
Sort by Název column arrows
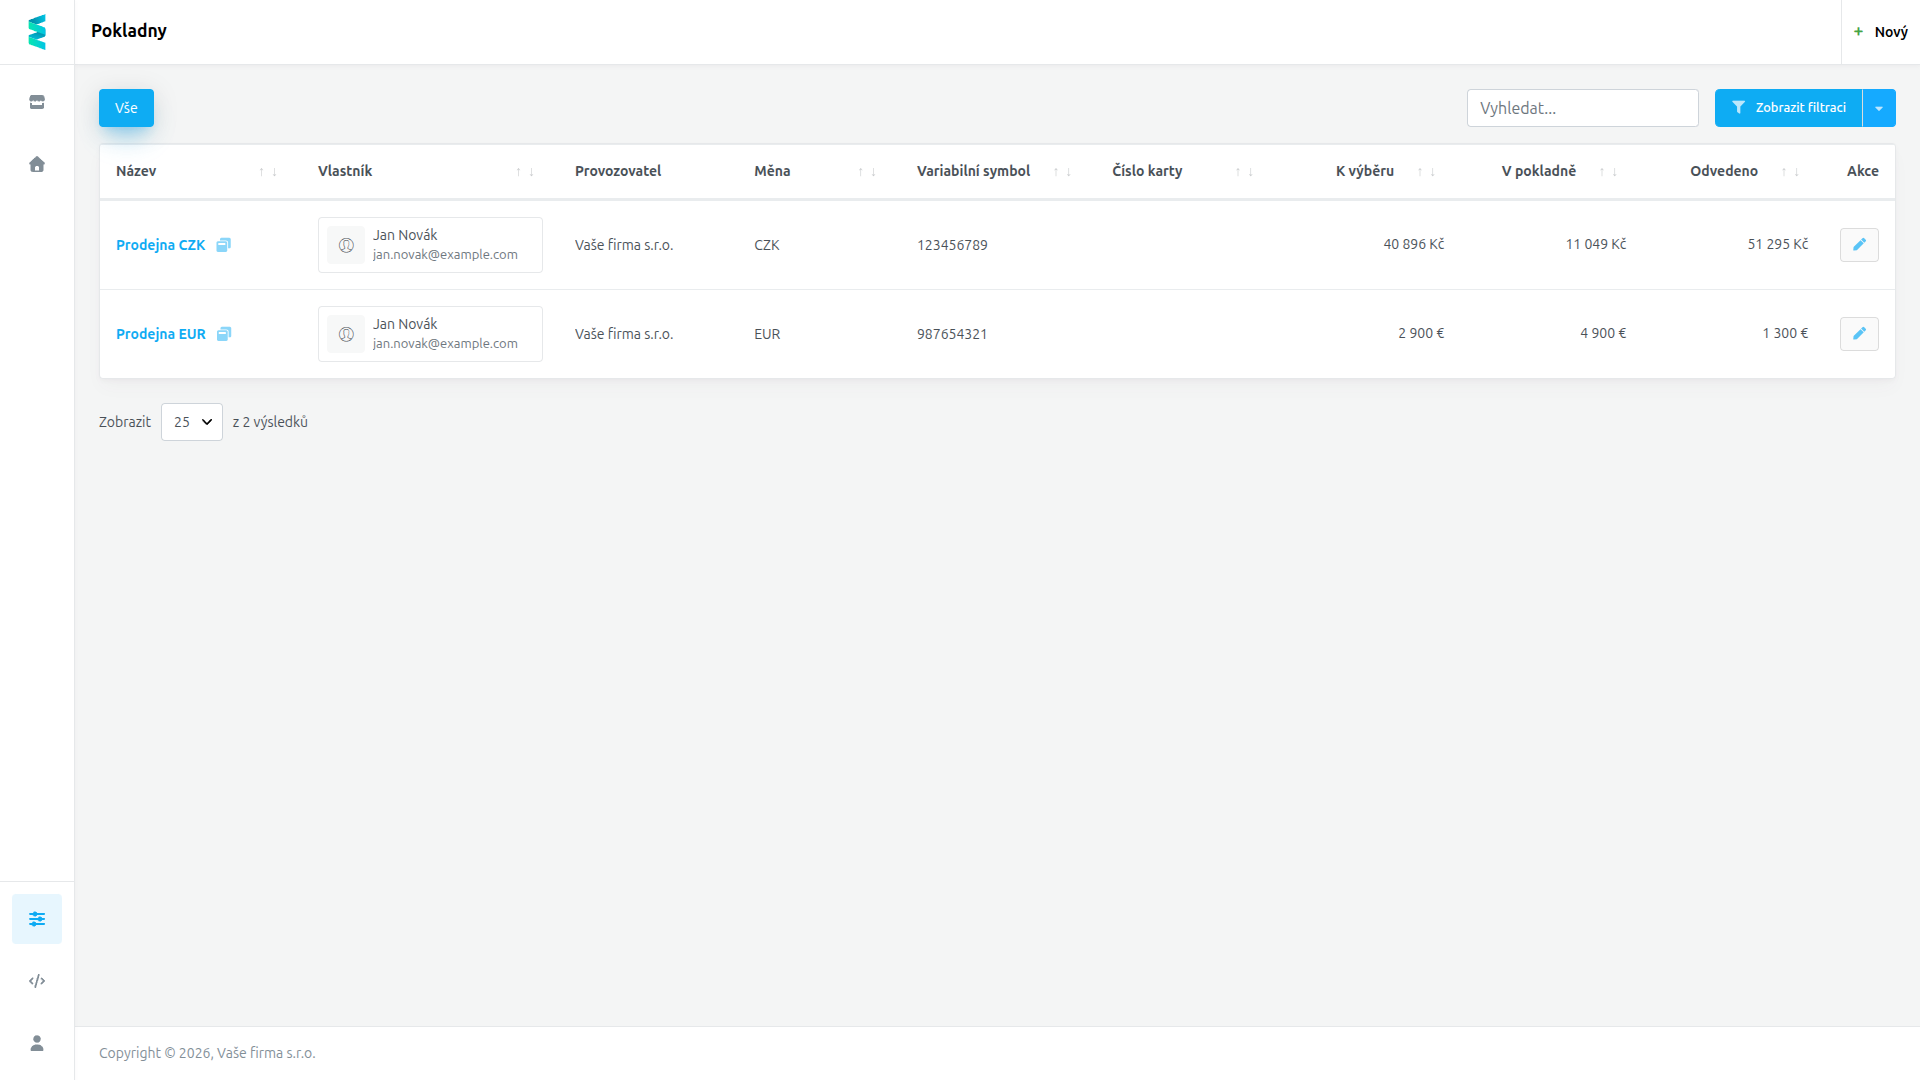pos(268,172)
